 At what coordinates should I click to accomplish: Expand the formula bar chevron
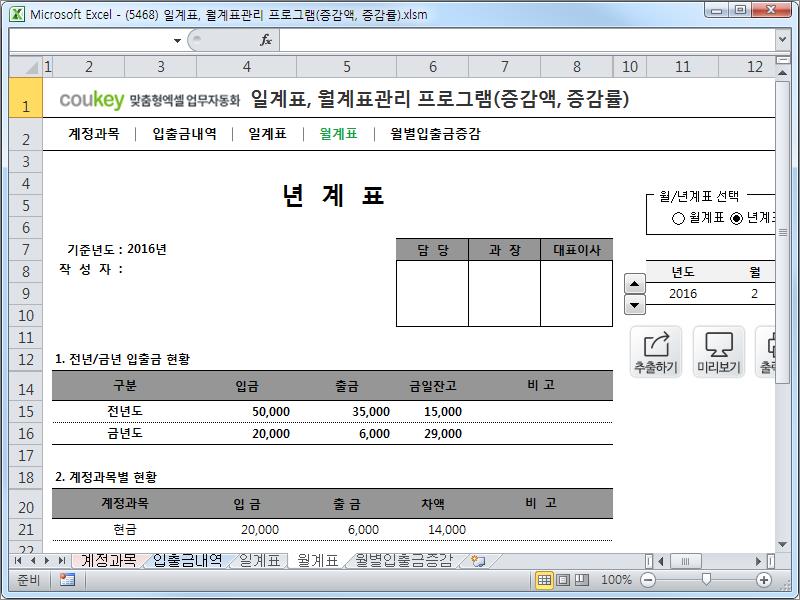(783, 39)
